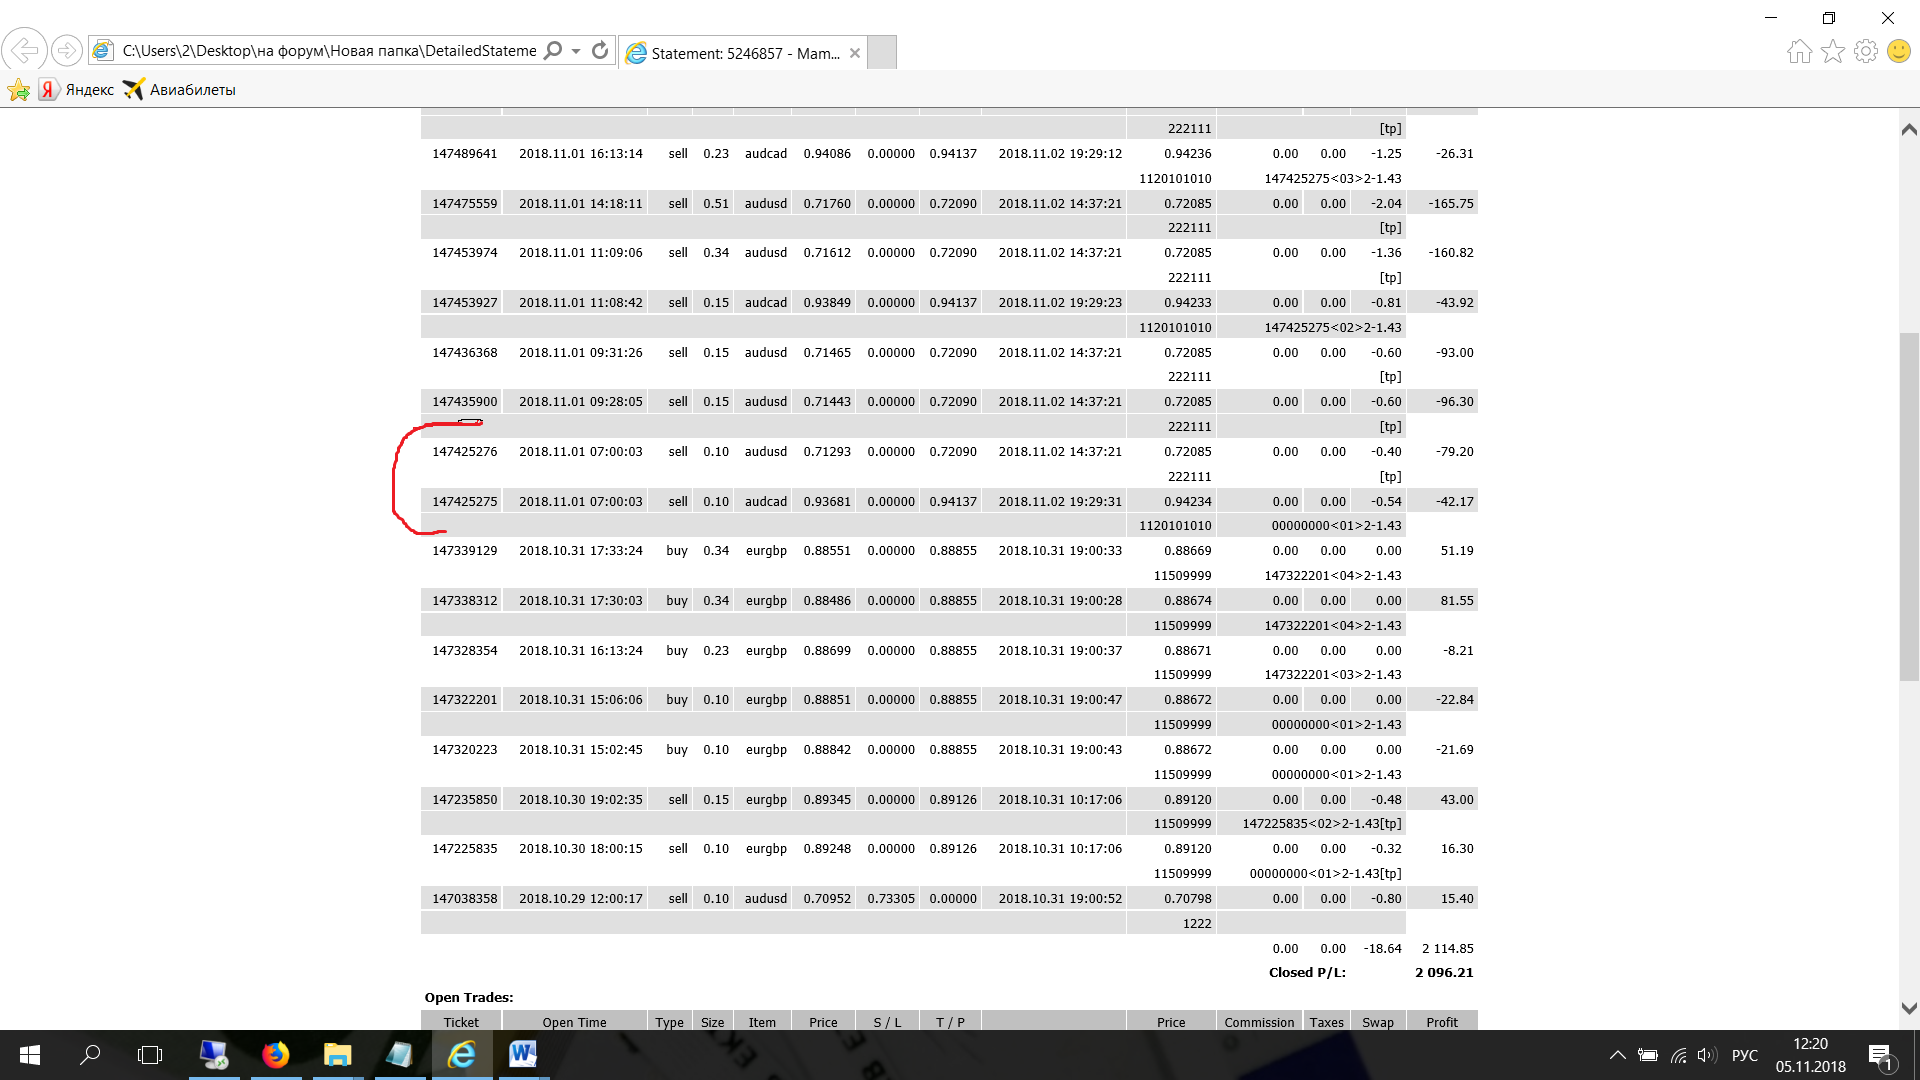Open the Windows Start menu
This screenshot has width=1920, height=1080.
pyautogui.click(x=30, y=1055)
